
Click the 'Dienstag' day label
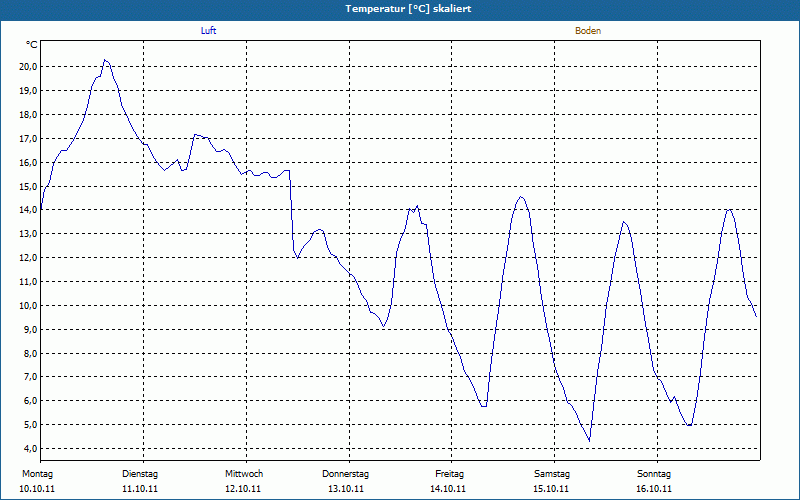(140, 474)
